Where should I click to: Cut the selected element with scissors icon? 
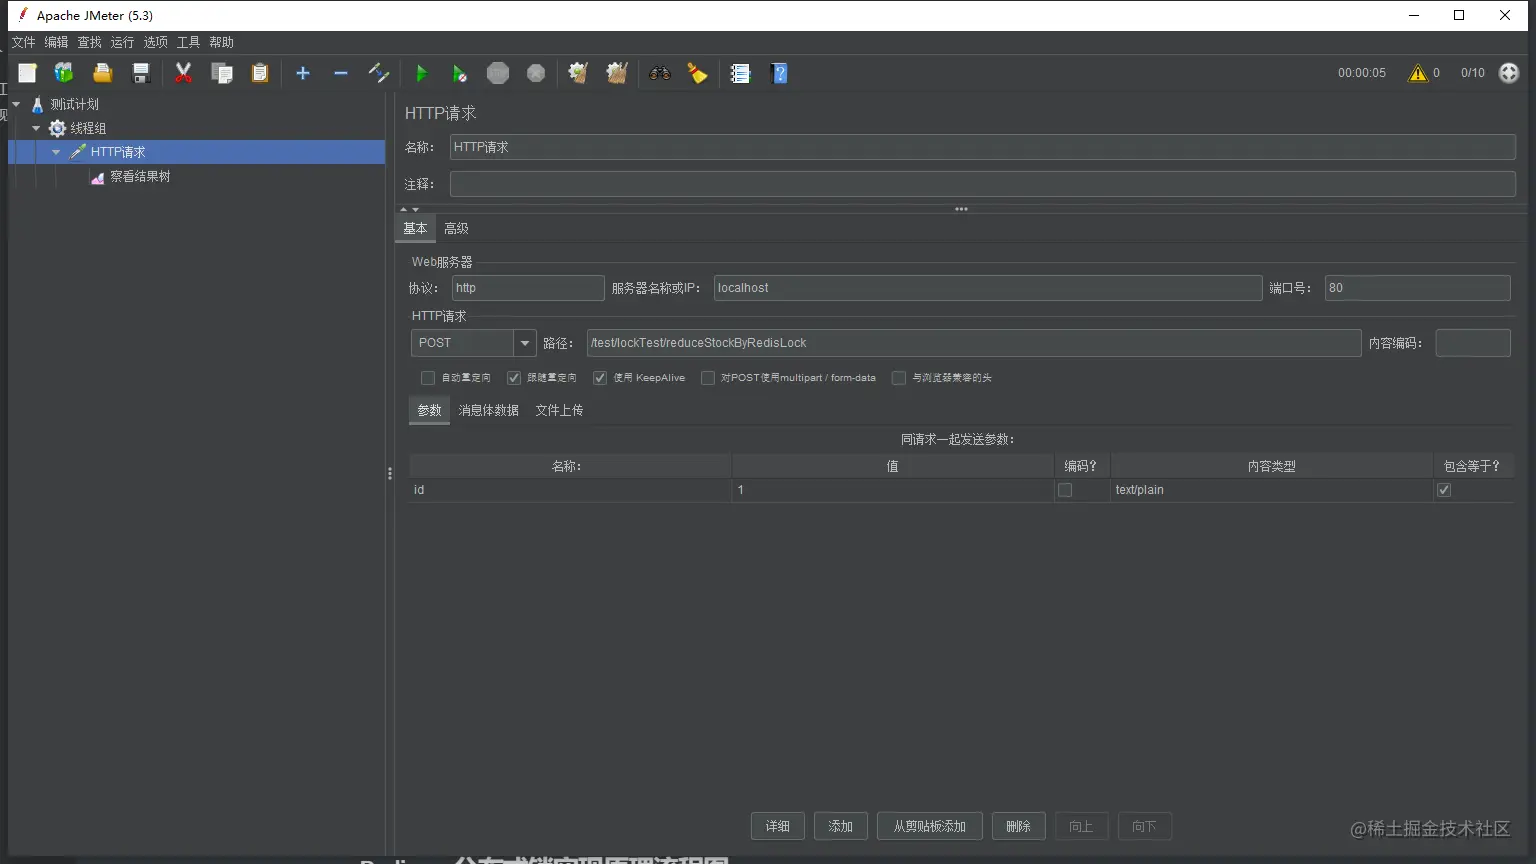coord(183,73)
